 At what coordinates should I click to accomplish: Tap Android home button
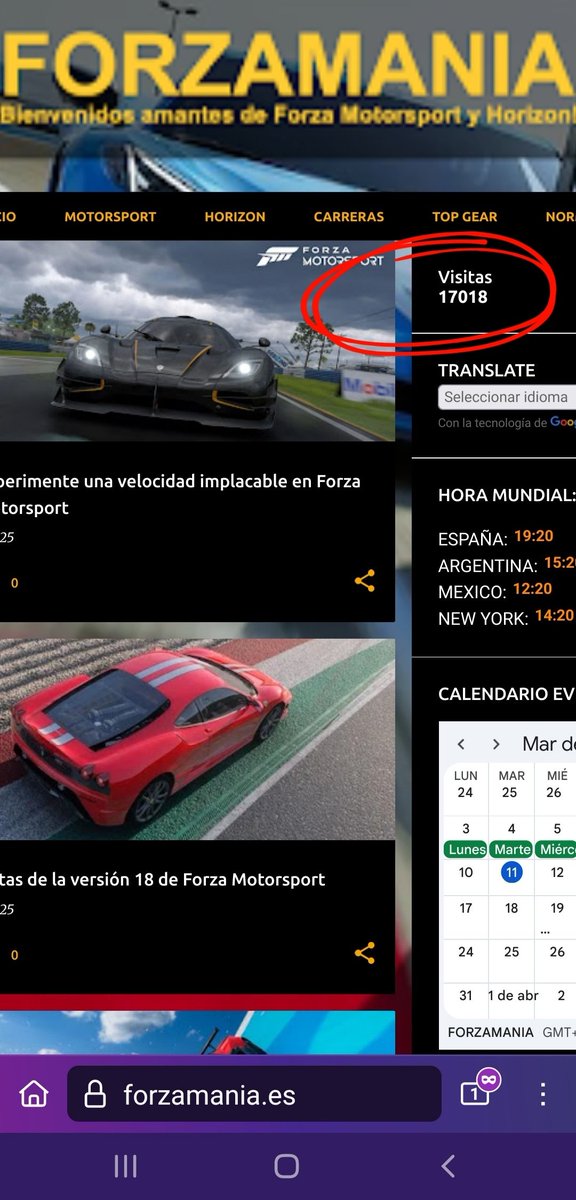pyautogui.click(x=287, y=1166)
